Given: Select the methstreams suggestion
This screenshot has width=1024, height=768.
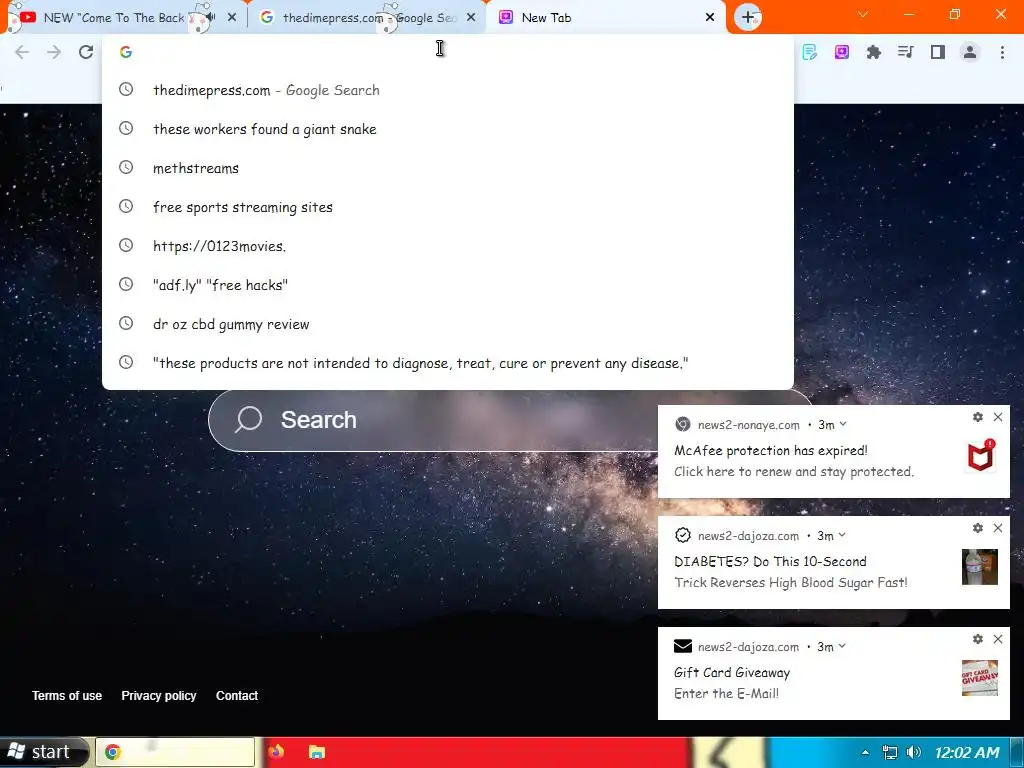Looking at the screenshot, I should pyautogui.click(x=448, y=168).
